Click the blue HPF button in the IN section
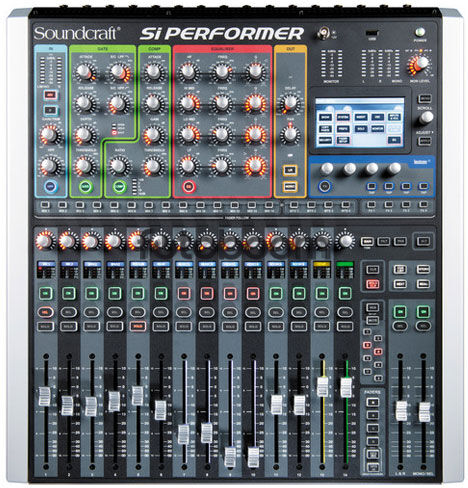468x488 pixels. click(51, 186)
